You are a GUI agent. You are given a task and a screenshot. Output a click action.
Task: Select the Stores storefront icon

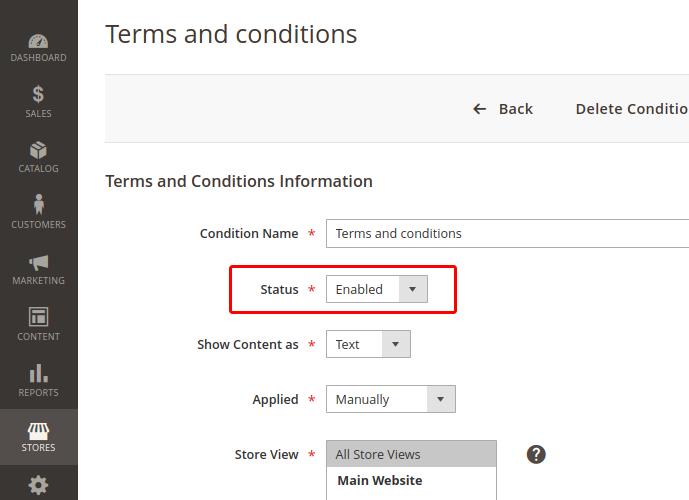point(38,431)
